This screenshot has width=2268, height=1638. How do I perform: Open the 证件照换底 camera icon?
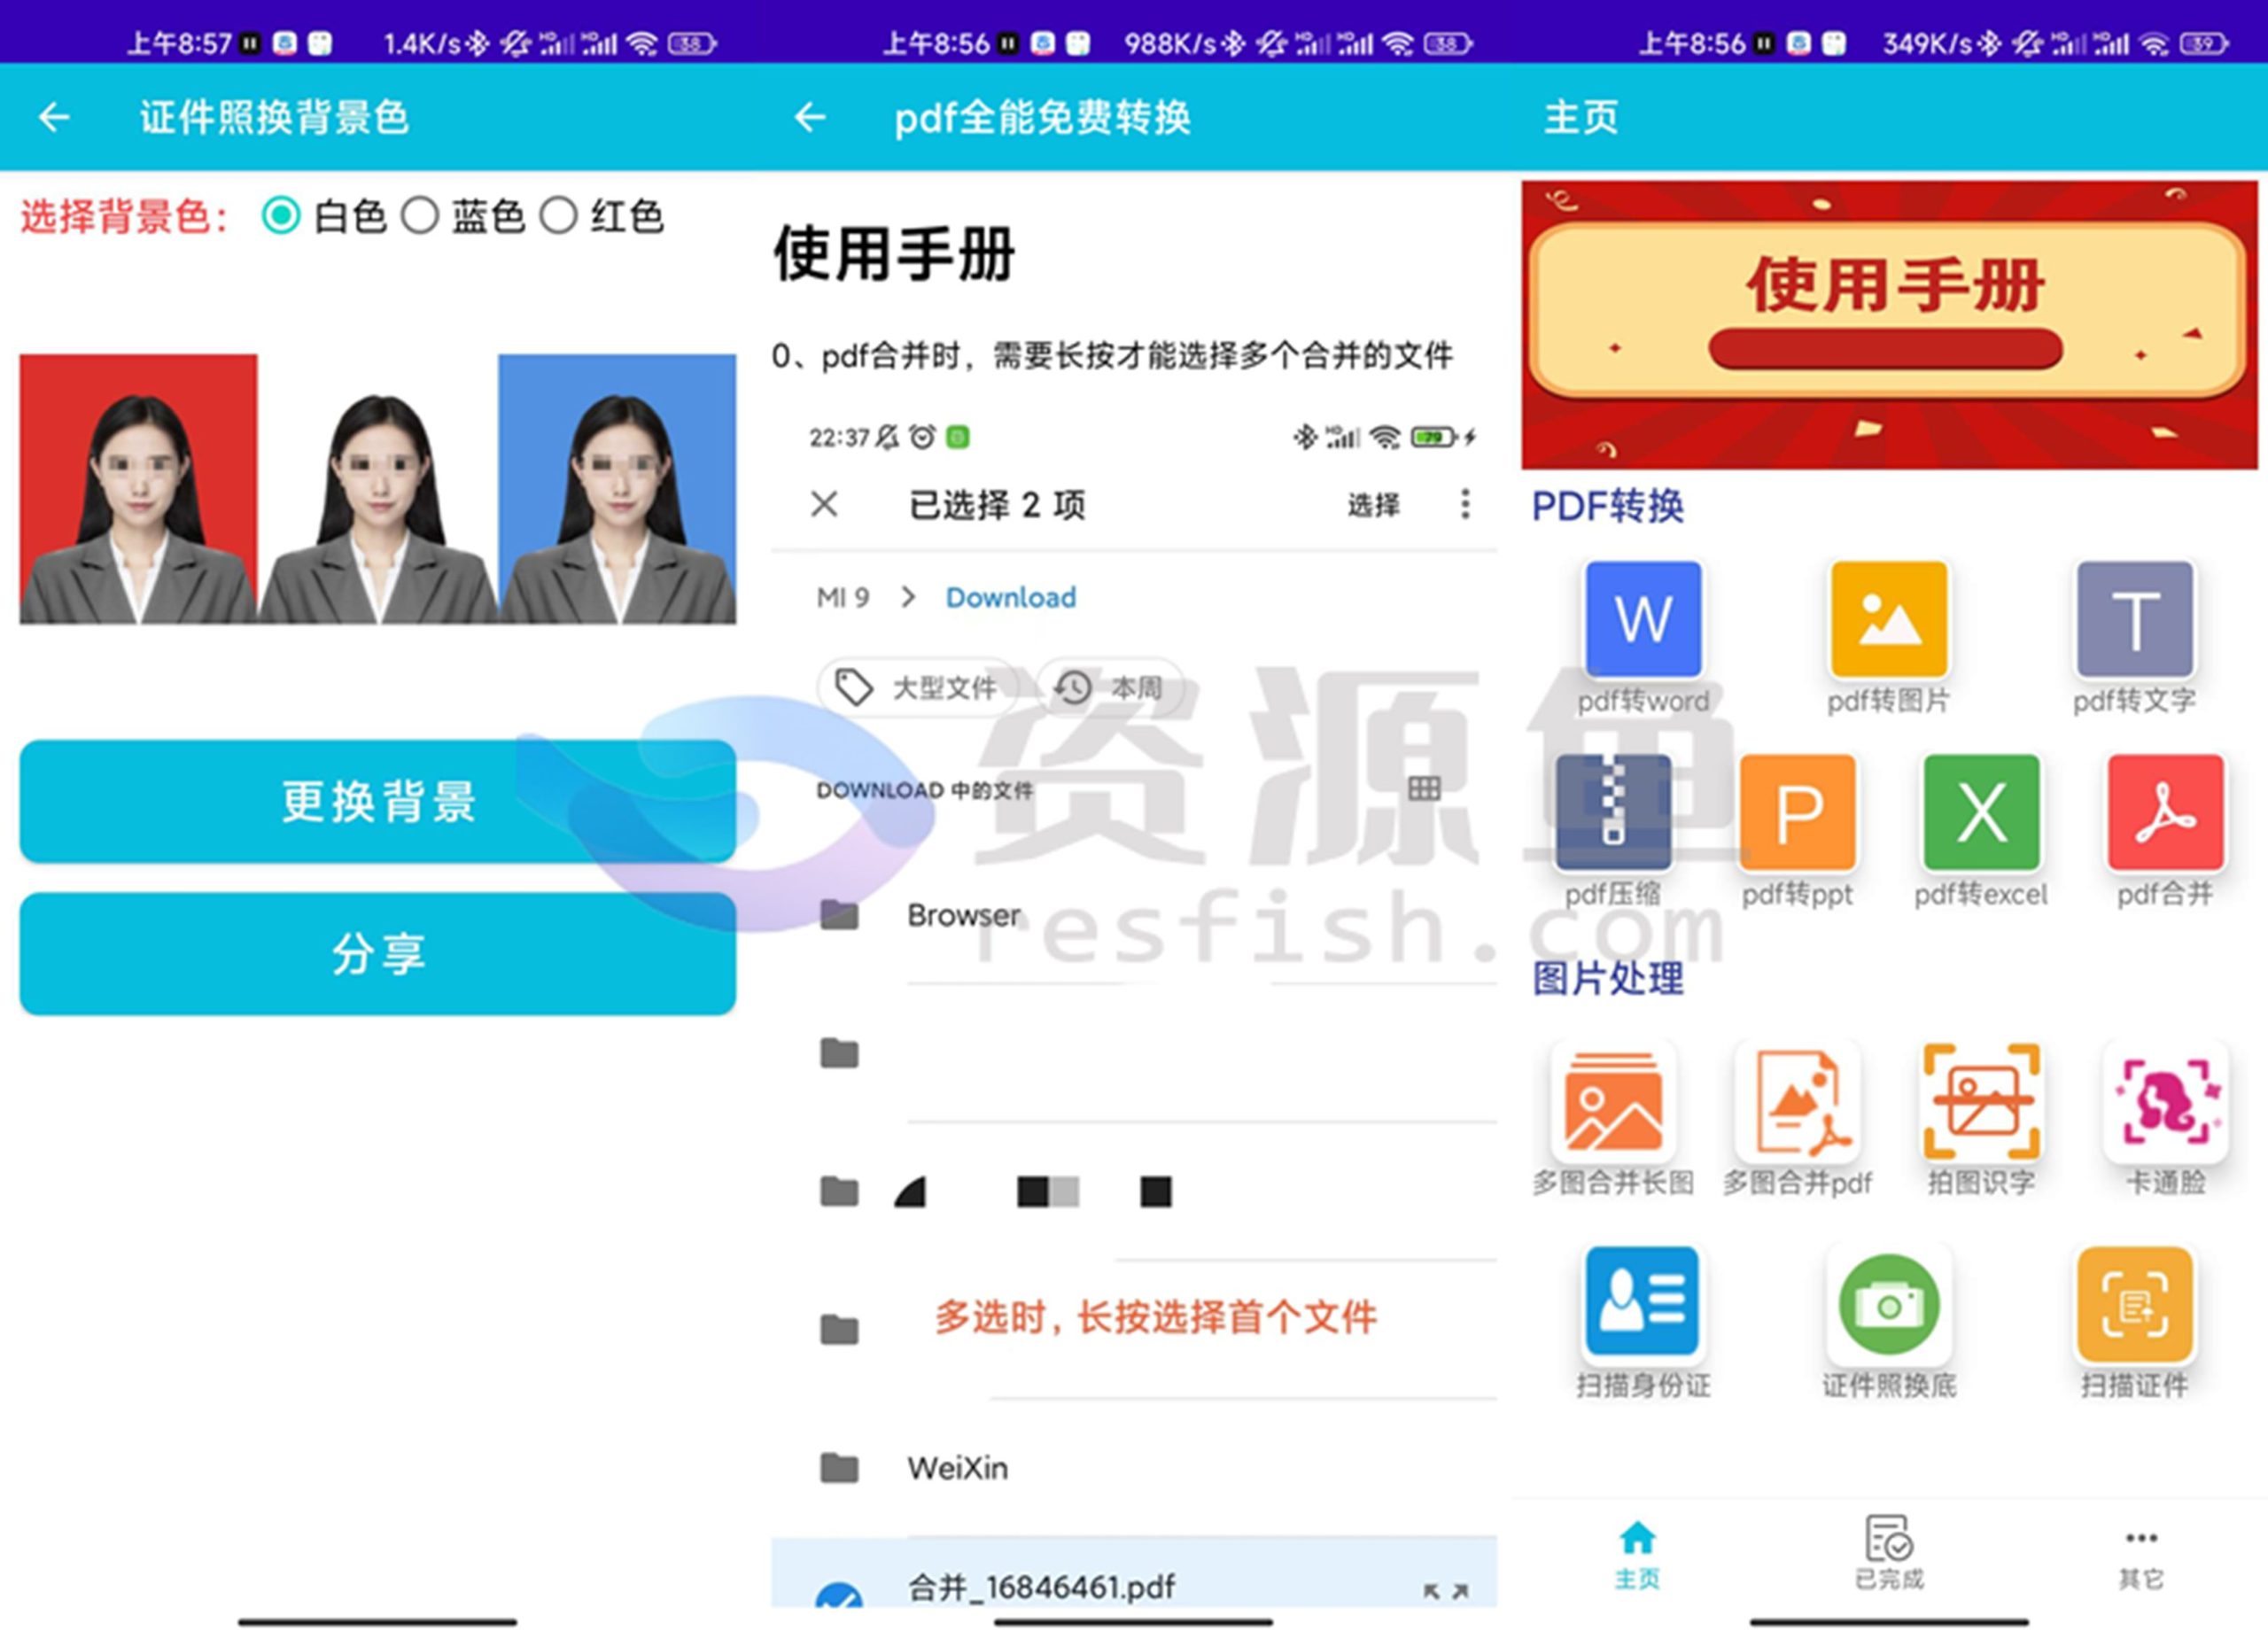click(x=1888, y=1304)
